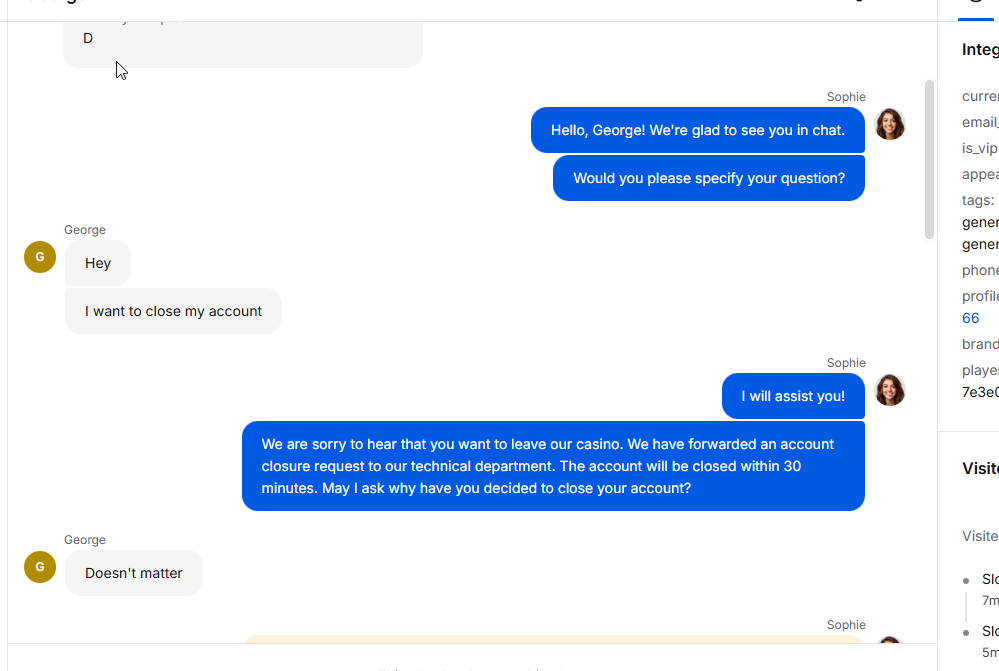Click the "phone" field in the sidebar
999x671 pixels.
point(980,270)
